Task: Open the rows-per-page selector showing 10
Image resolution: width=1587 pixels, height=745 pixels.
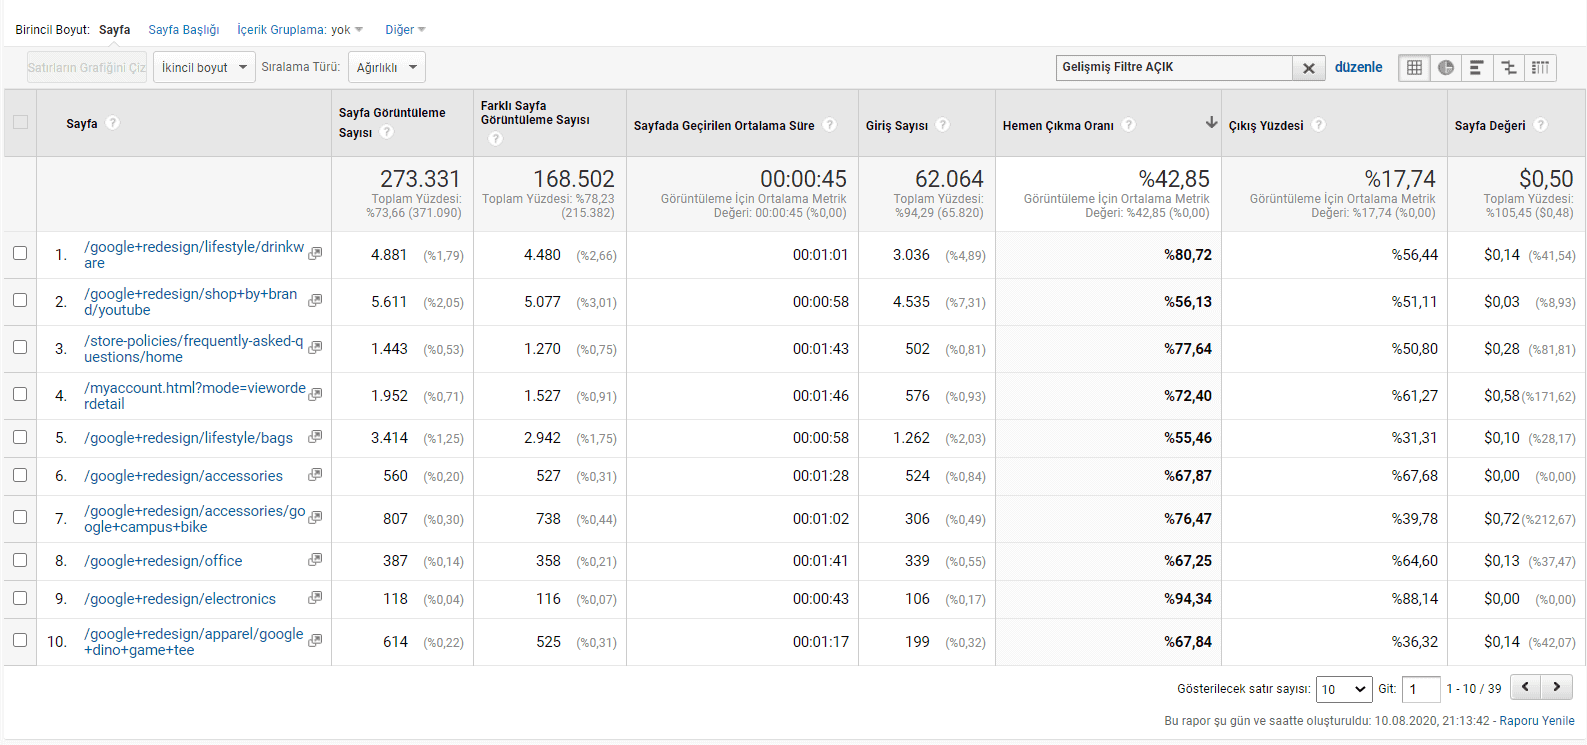Action: tap(1343, 689)
